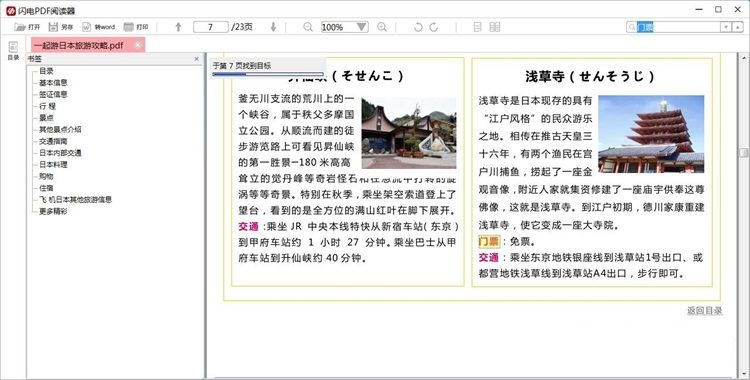Click 交通 label in 浅草寺 section
The height and width of the screenshot is (380, 750).
489,257
